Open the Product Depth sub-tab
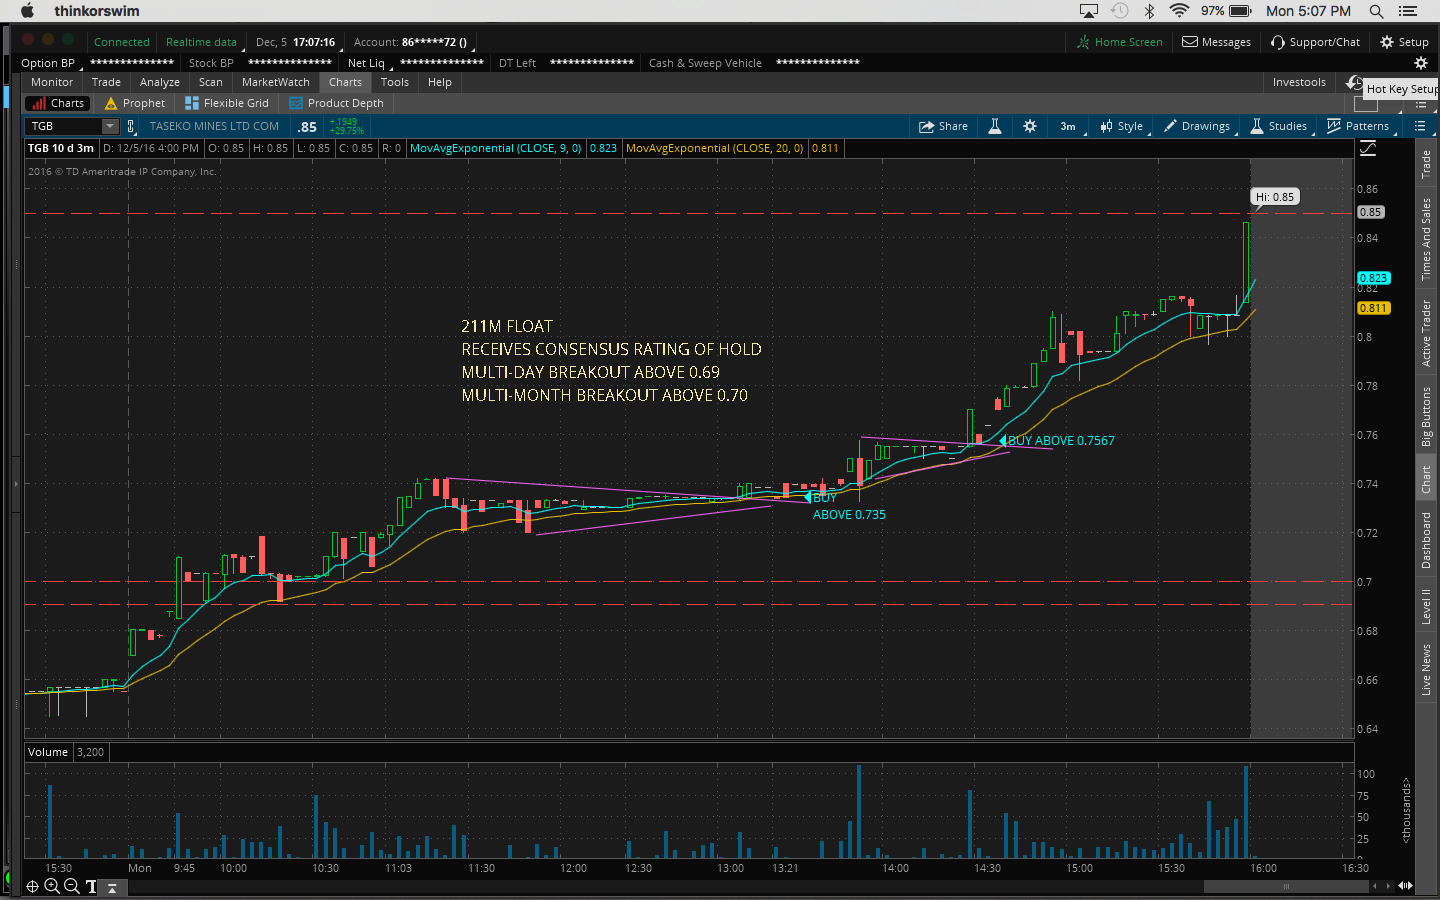 [x=336, y=103]
